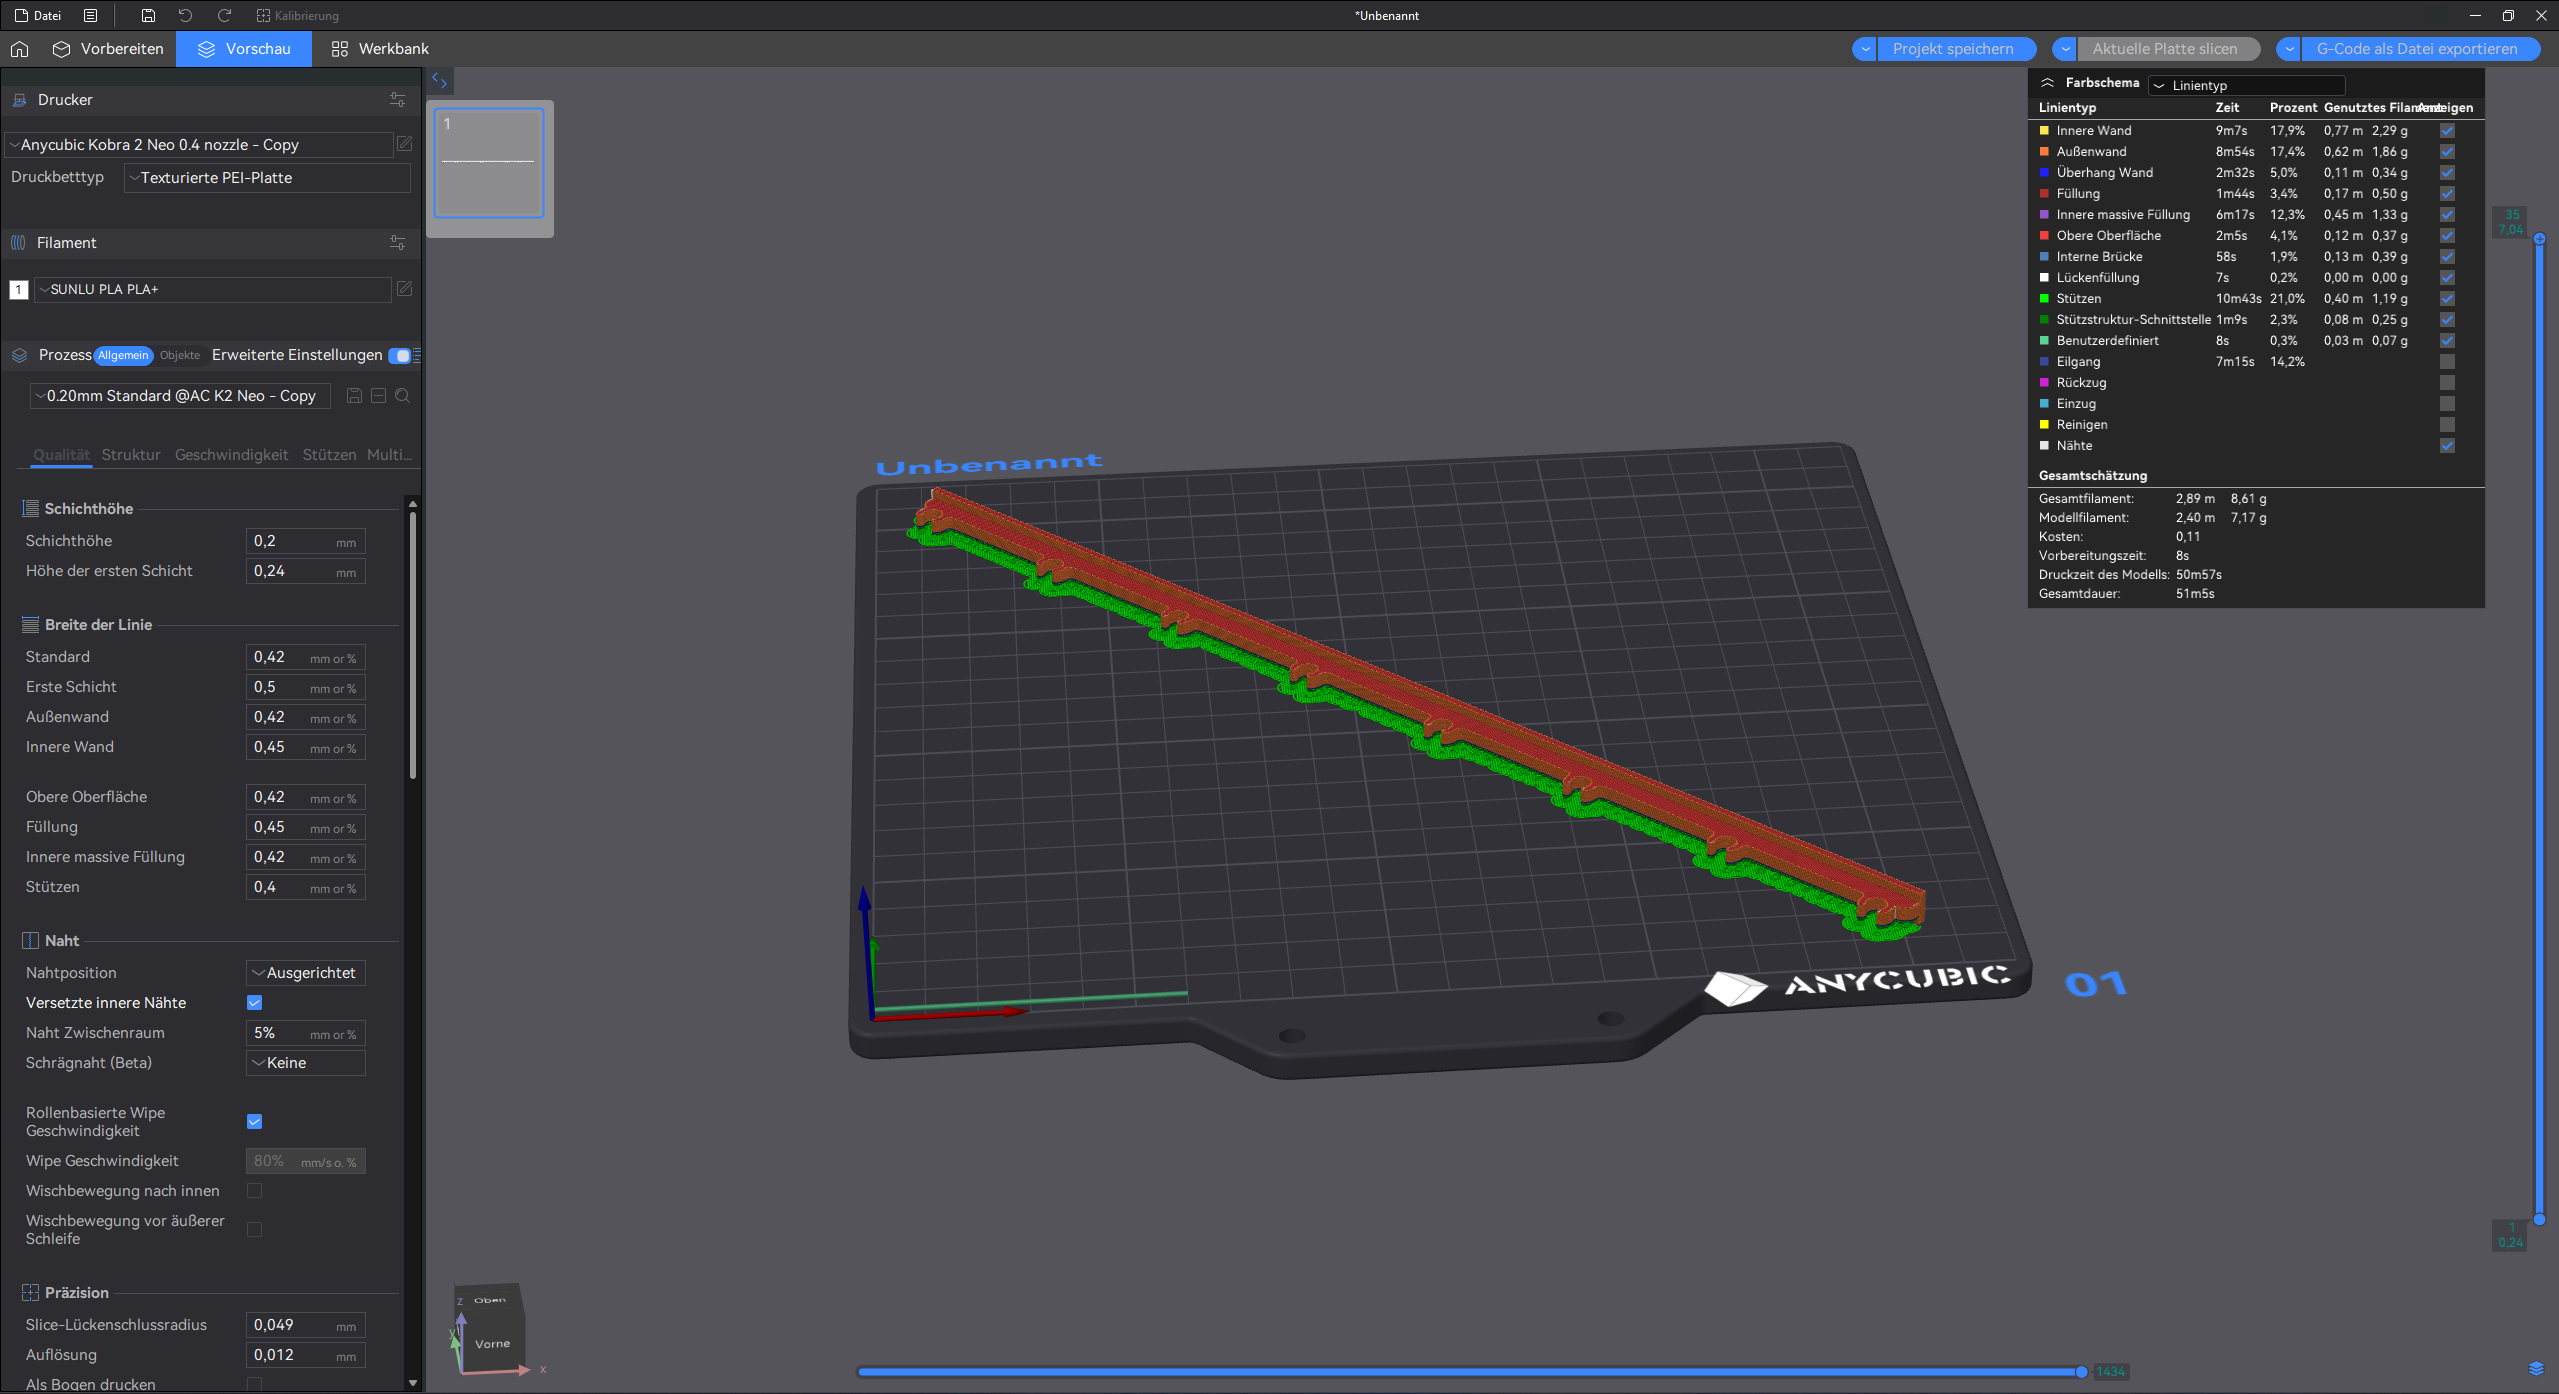This screenshot has height=1394, width=2559.
Task: Open dropdown arrow beside Projekt speichern
Action: (x=1864, y=49)
